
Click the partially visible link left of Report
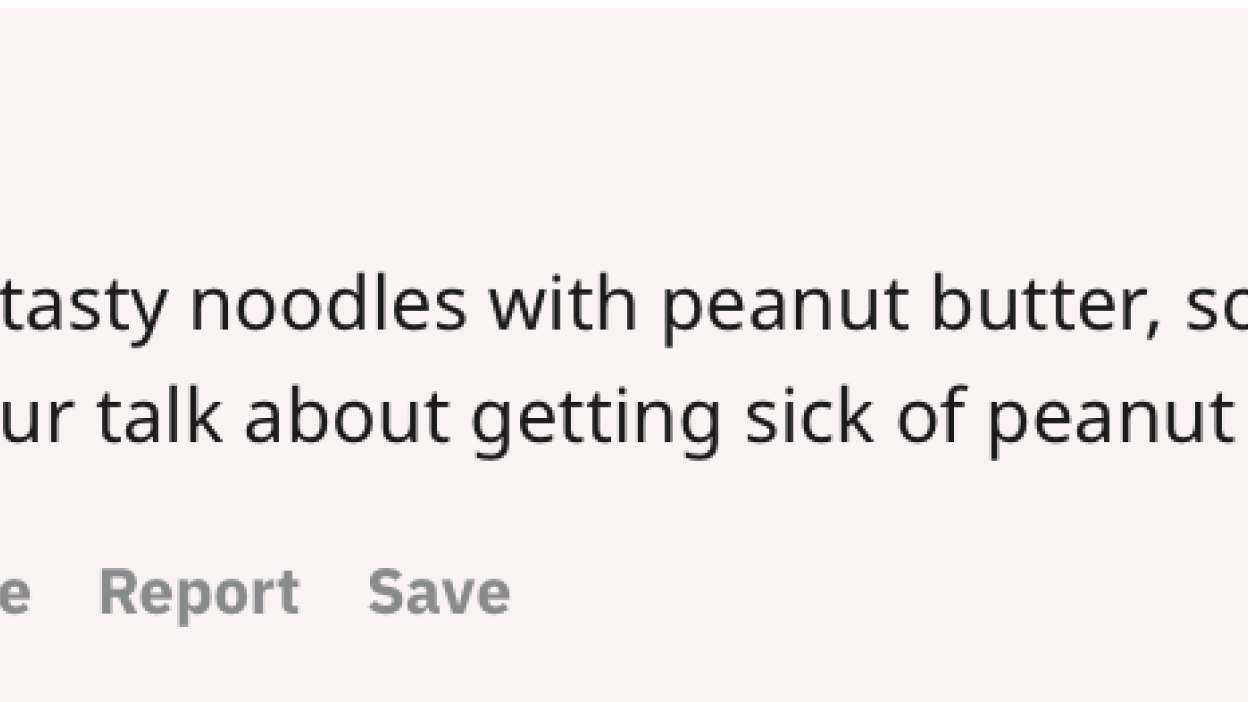pyautogui.click(x=14, y=593)
